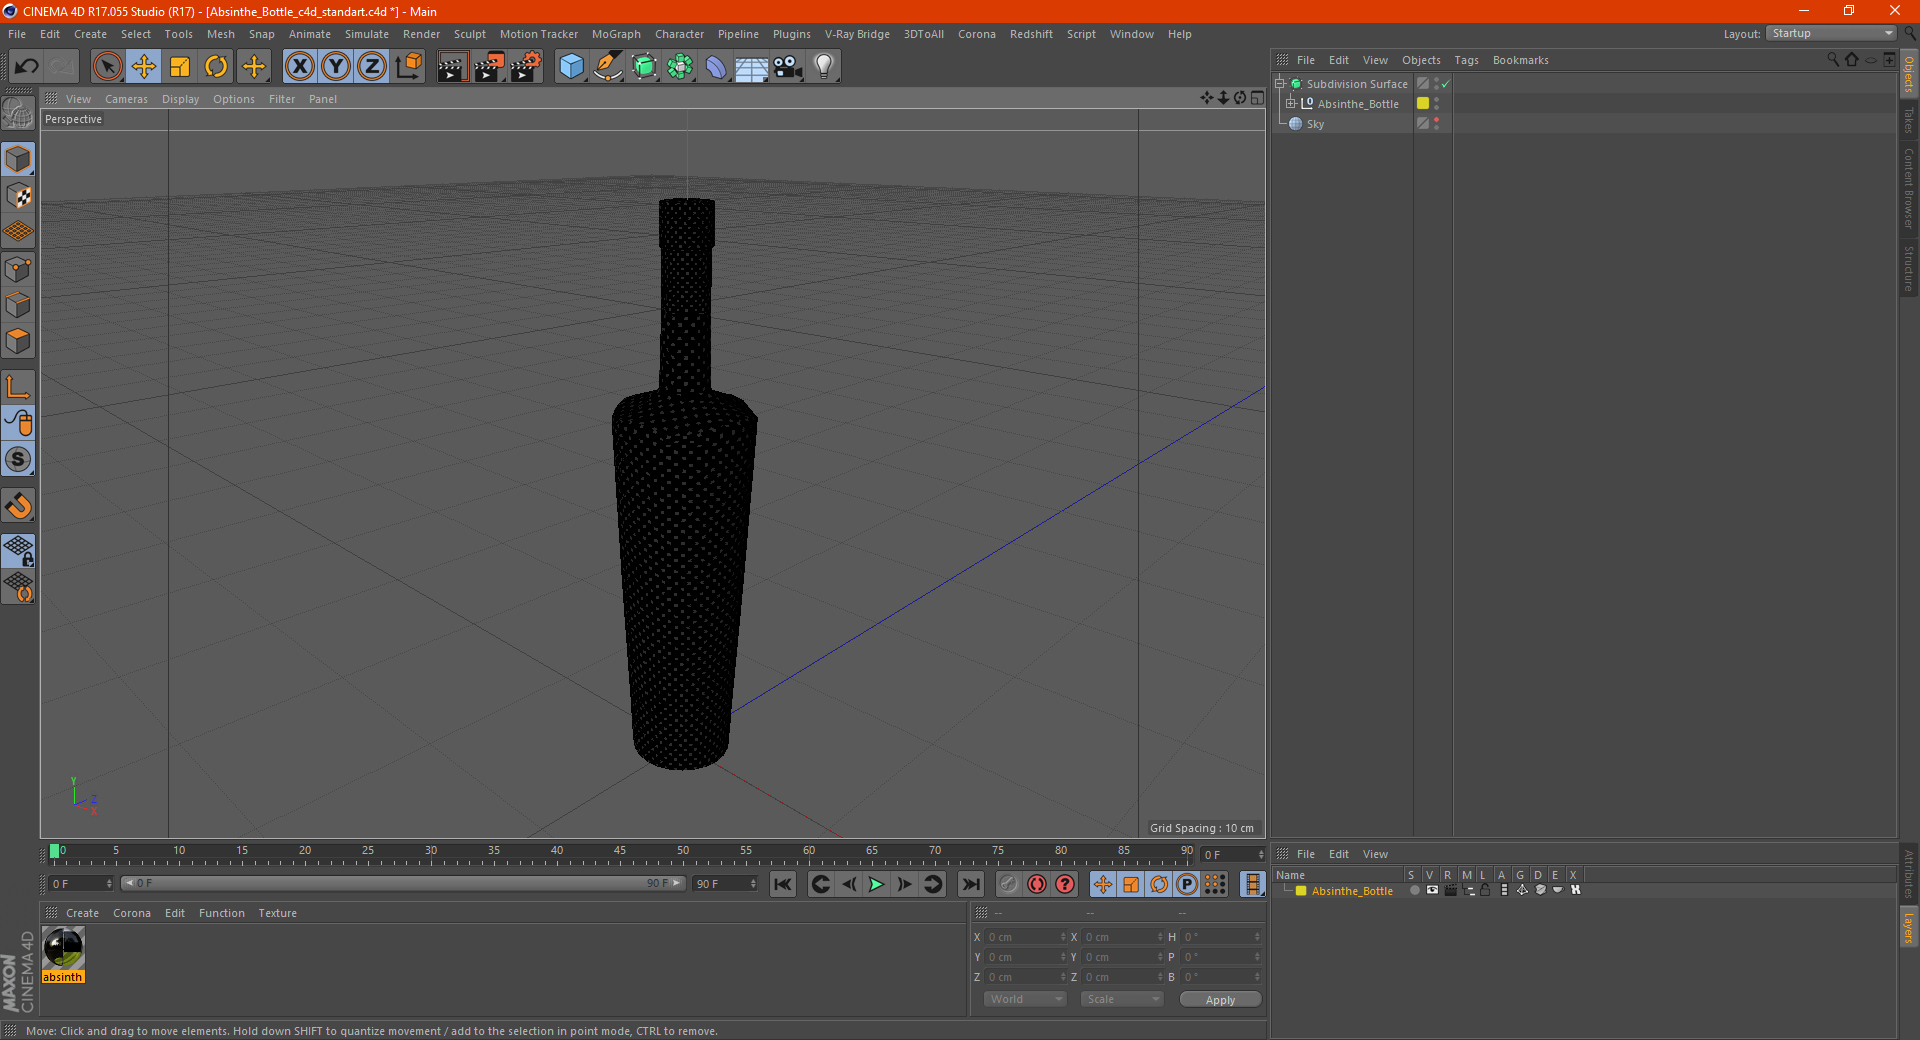Toggle Enable Snap S icon

(x=18, y=460)
